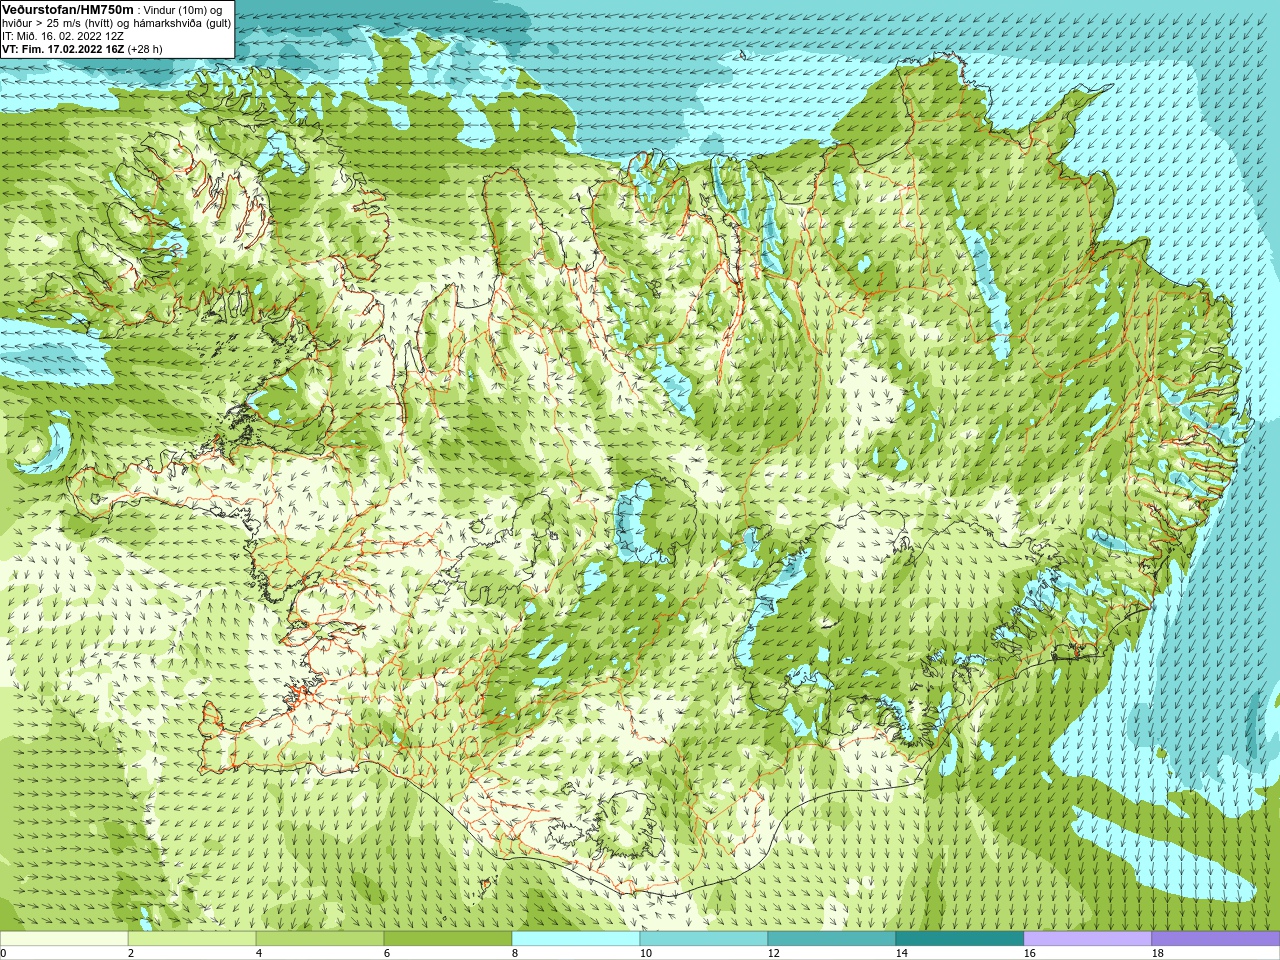
Task: Click the purple legend swatch above 18 m/s
Action: point(1216,939)
